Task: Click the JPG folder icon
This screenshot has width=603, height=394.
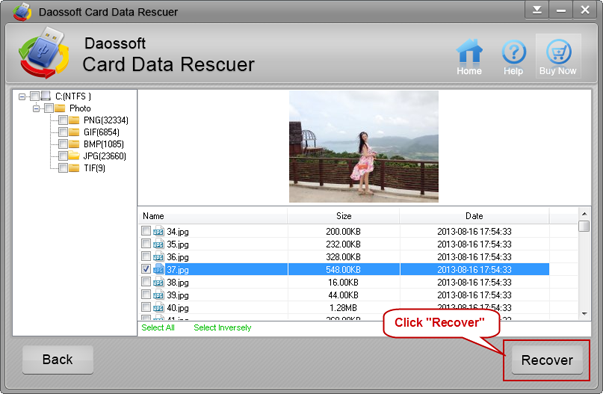Action: [x=73, y=156]
